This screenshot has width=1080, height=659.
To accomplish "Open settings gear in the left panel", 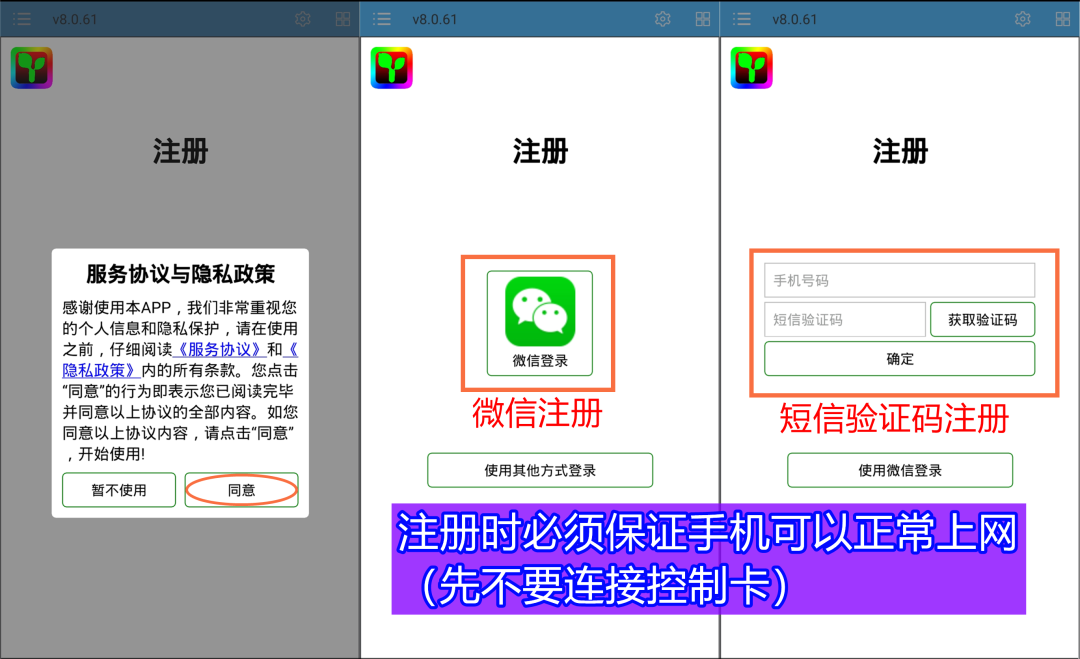I will 302,19.
